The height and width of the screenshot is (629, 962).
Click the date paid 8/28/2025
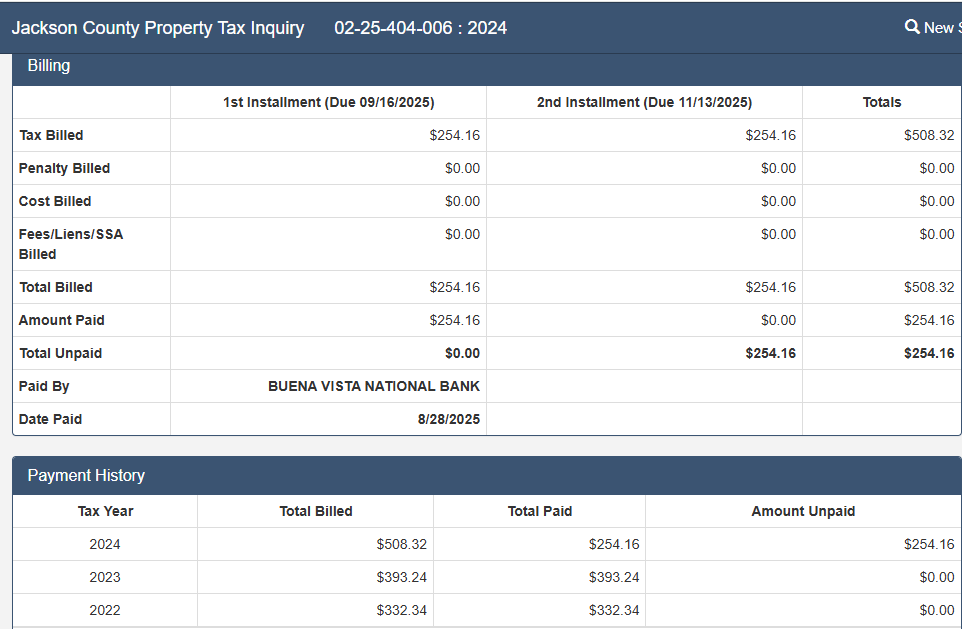click(x=448, y=419)
